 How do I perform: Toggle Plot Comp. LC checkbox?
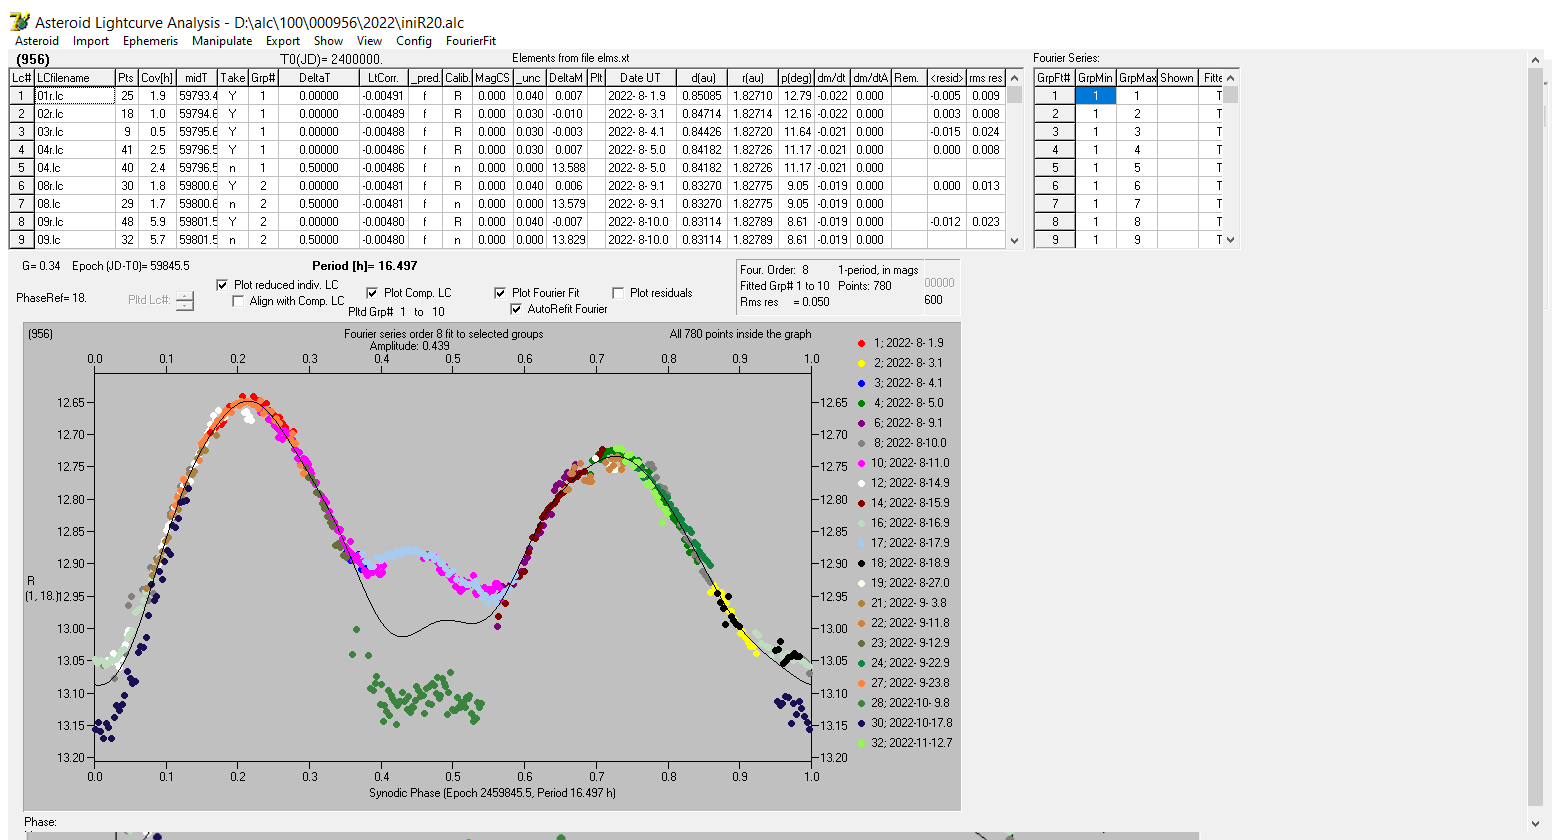(x=372, y=293)
